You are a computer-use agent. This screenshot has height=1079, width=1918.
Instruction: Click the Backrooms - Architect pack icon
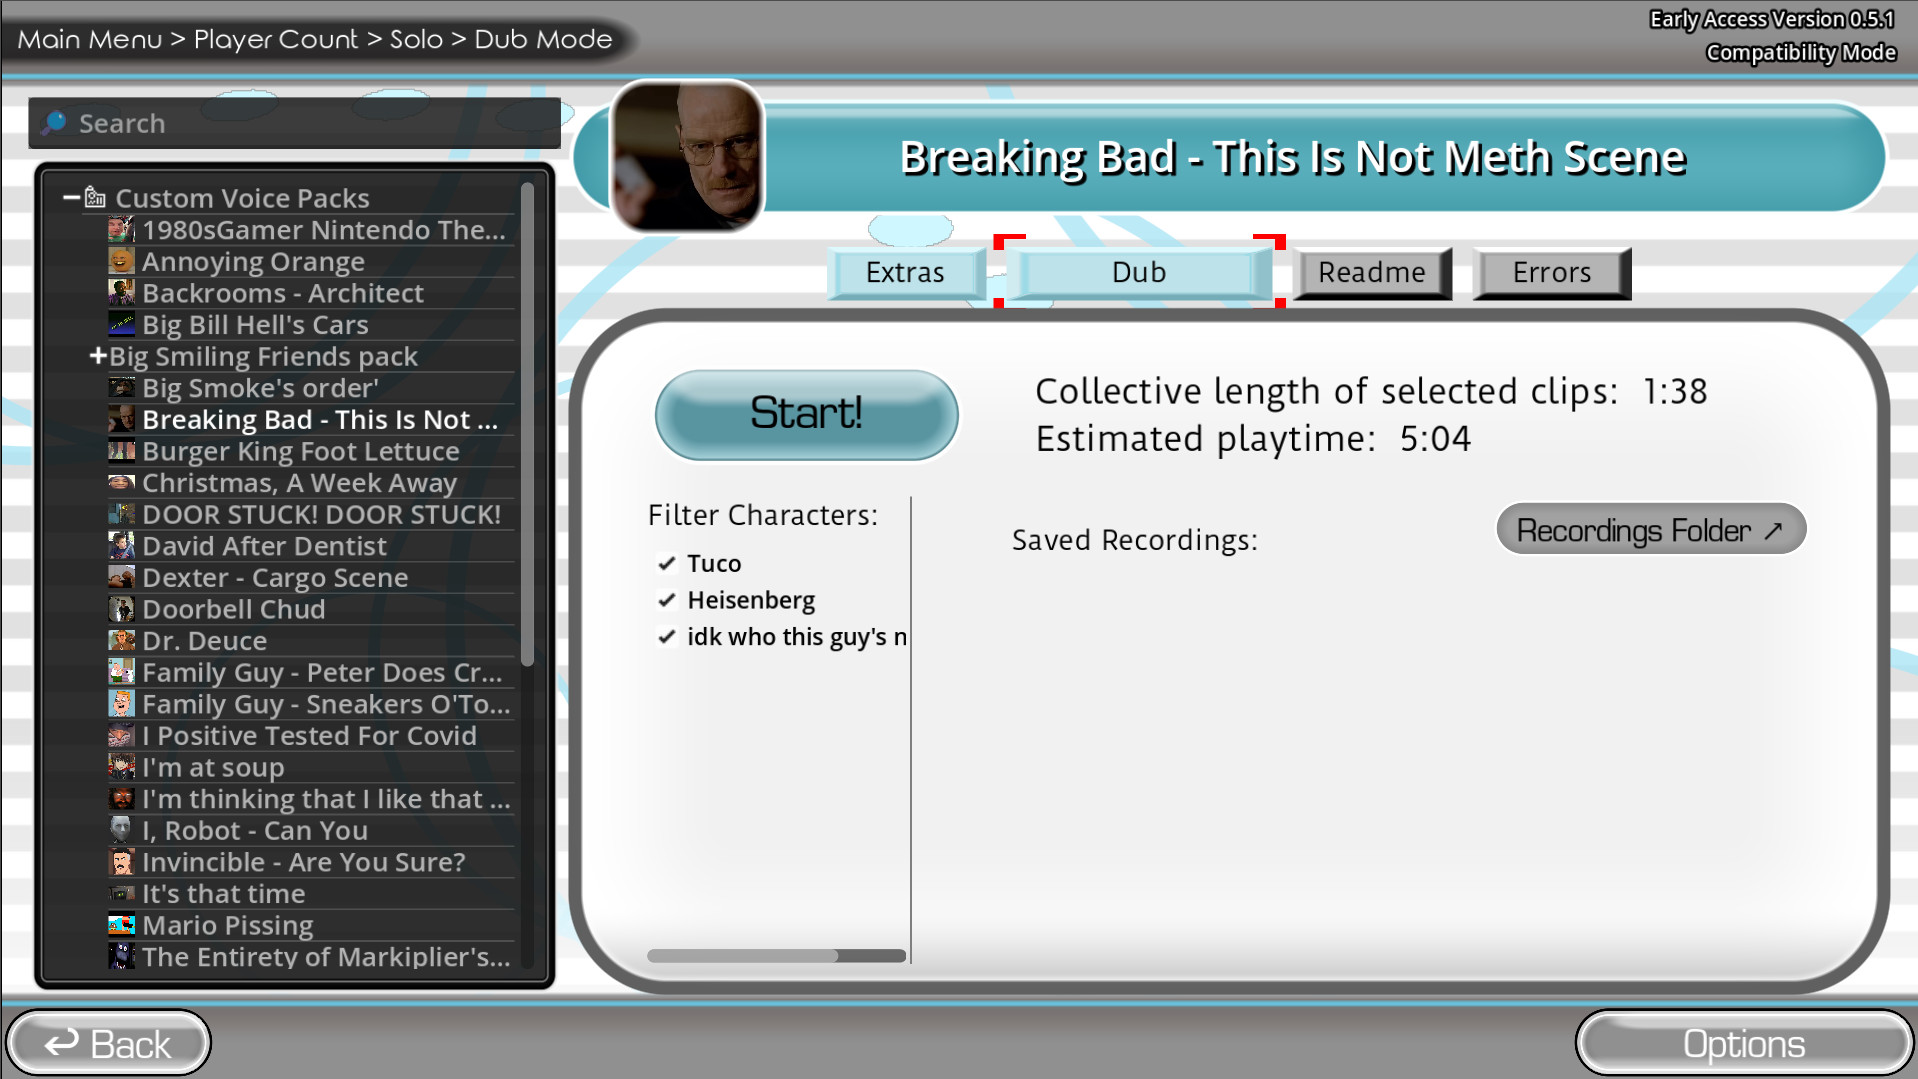(121, 293)
